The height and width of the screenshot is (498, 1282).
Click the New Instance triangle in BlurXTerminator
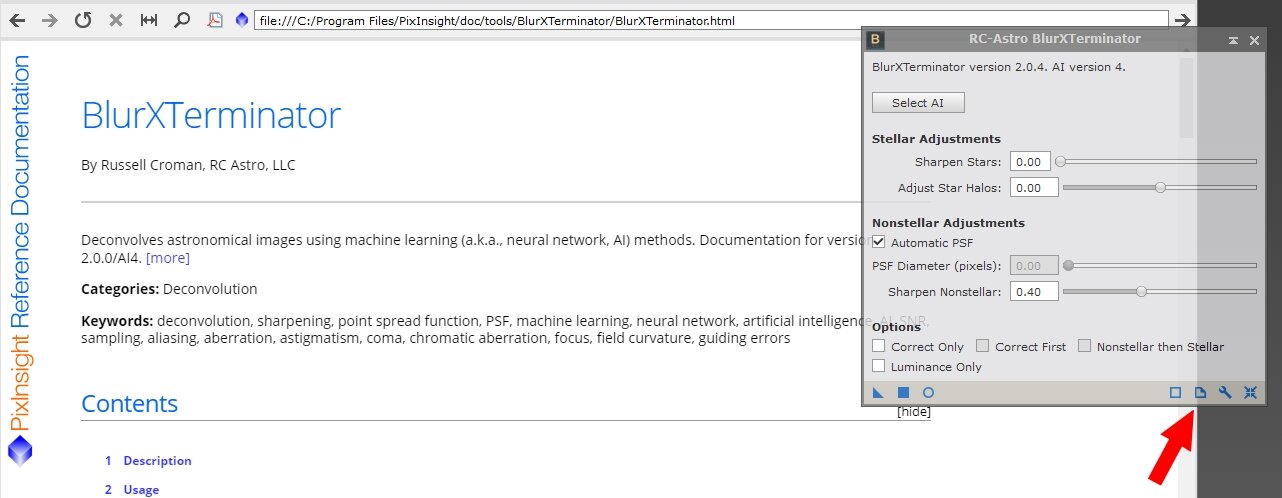click(x=878, y=393)
